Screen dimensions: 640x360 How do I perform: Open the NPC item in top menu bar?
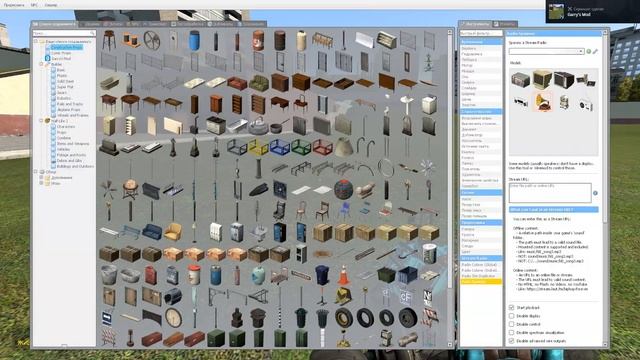(x=34, y=5)
